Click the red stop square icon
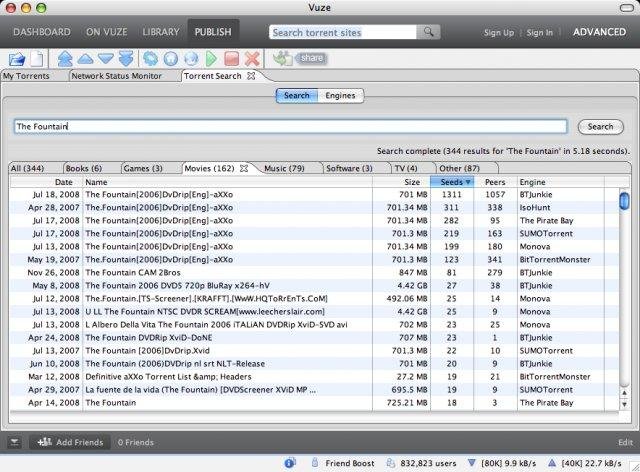Image resolution: width=640 pixels, height=472 pixels. 231,59
